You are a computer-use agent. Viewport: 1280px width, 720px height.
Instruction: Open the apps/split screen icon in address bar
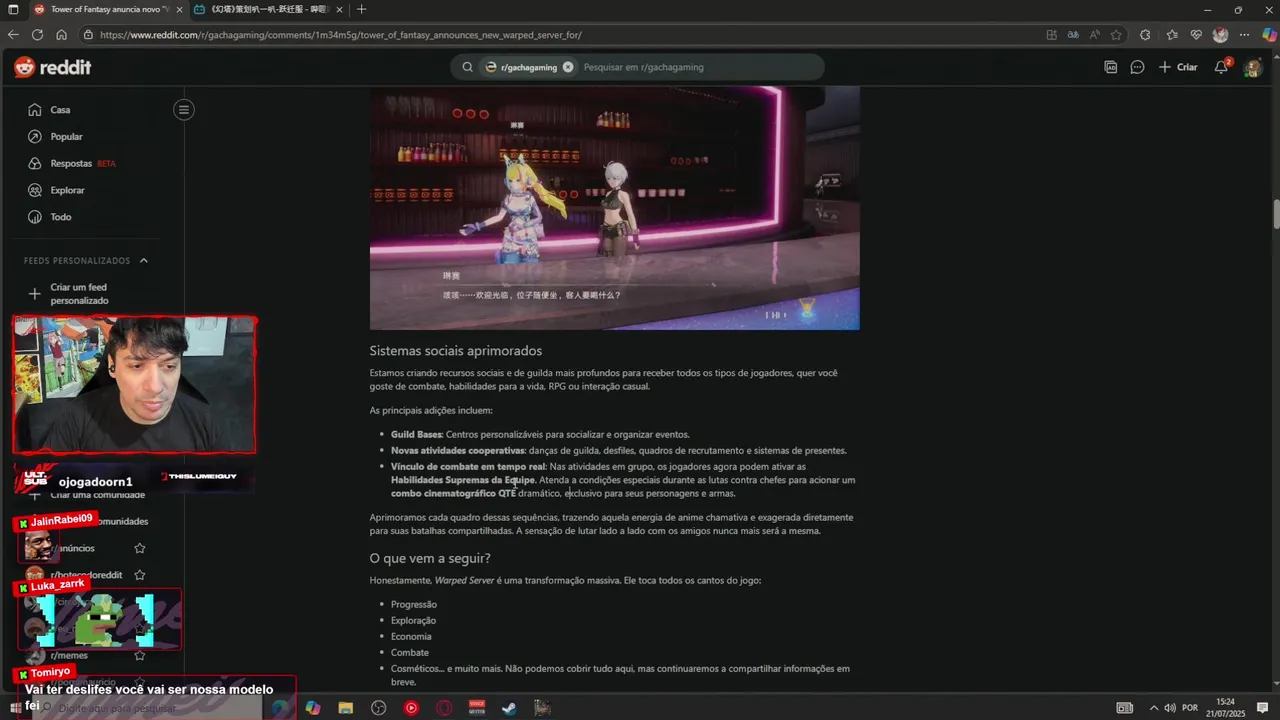click(1051, 34)
